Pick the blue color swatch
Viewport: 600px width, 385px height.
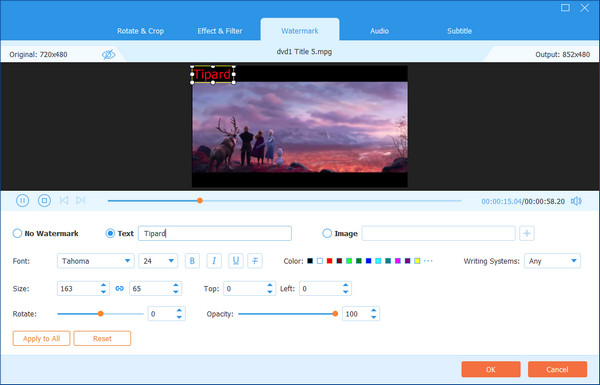(368, 261)
